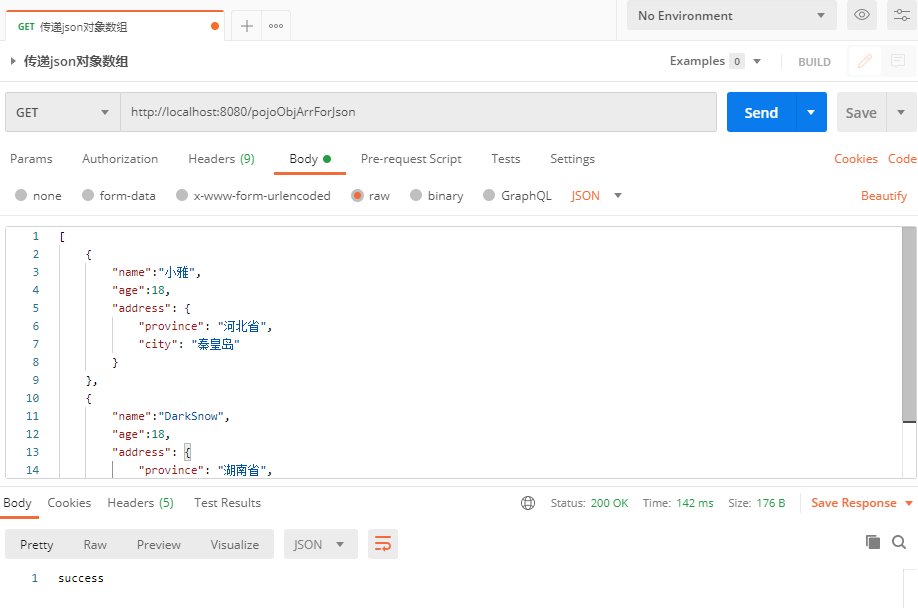Select the GET 传递json对象数组 request tab
Viewport: 918px width, 608px height.
[x=115, y=26]
